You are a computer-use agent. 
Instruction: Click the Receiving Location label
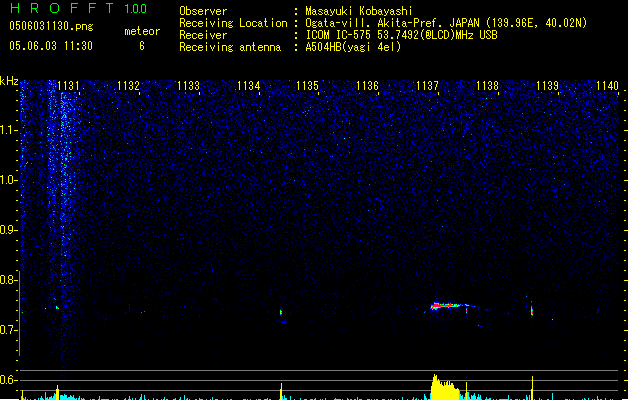[233, 23]
